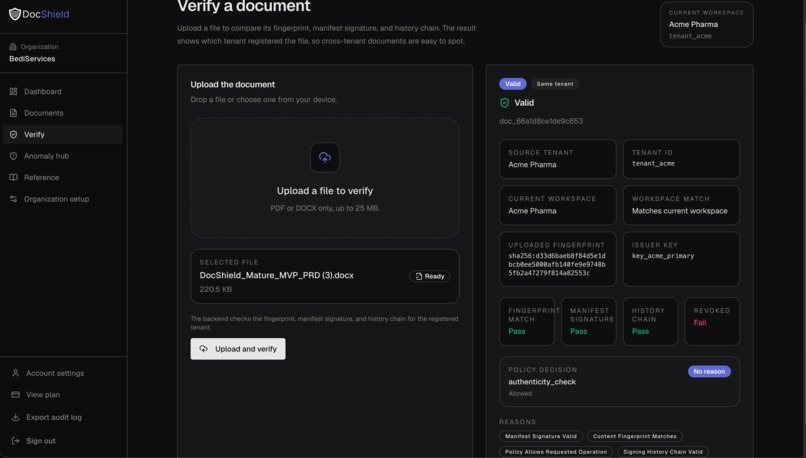Click the View plan card icon
Image resolution: width=806 pixels, height=458 pixels.
(x=15, y=395)
